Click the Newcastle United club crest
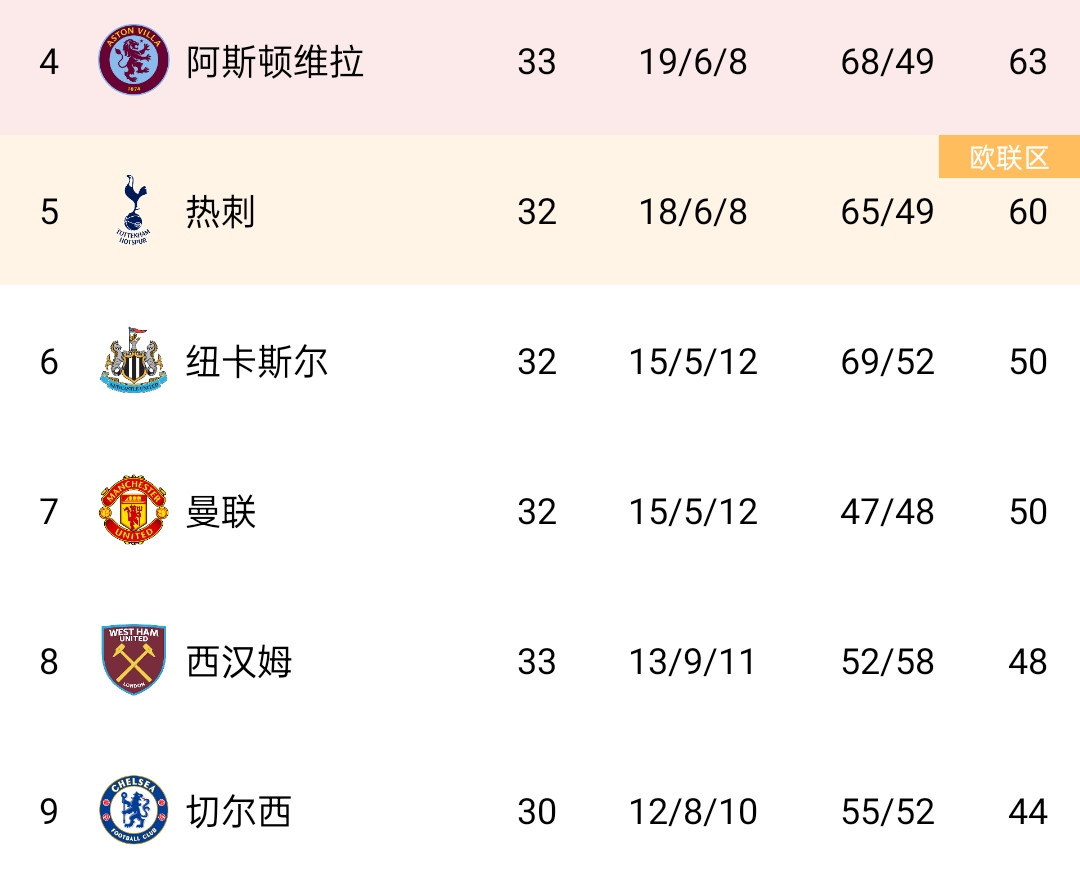This screenshot has height=870, width=1080. coord(134,361)
